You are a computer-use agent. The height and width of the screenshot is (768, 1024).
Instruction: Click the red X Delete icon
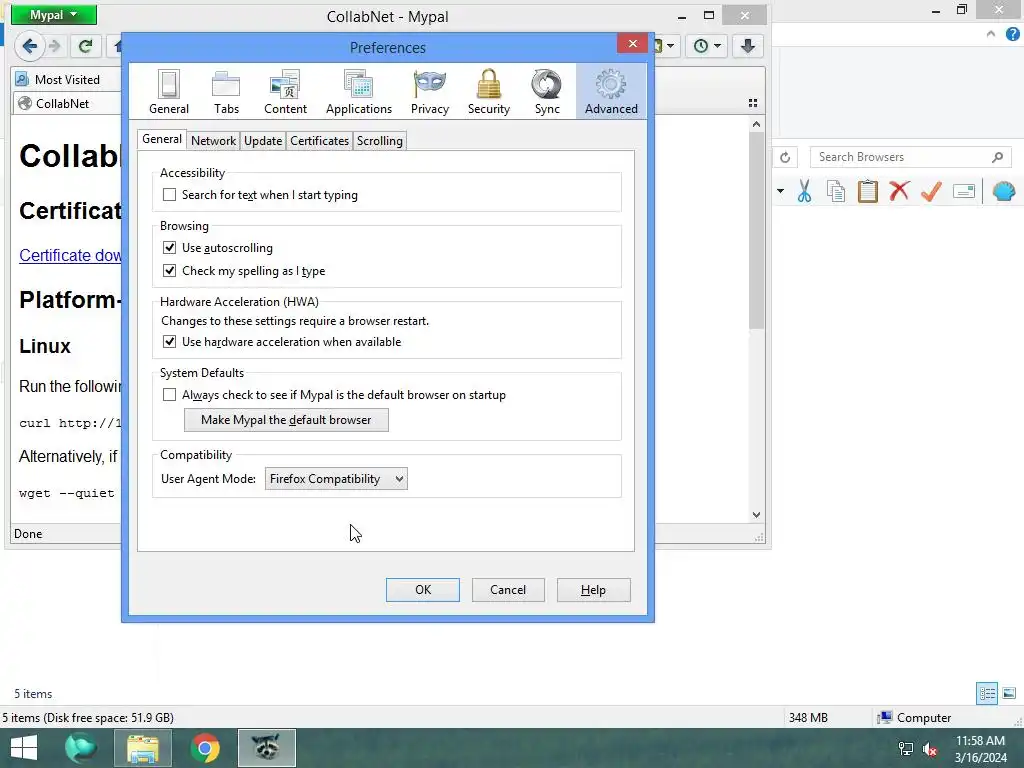tap(899, 191)
